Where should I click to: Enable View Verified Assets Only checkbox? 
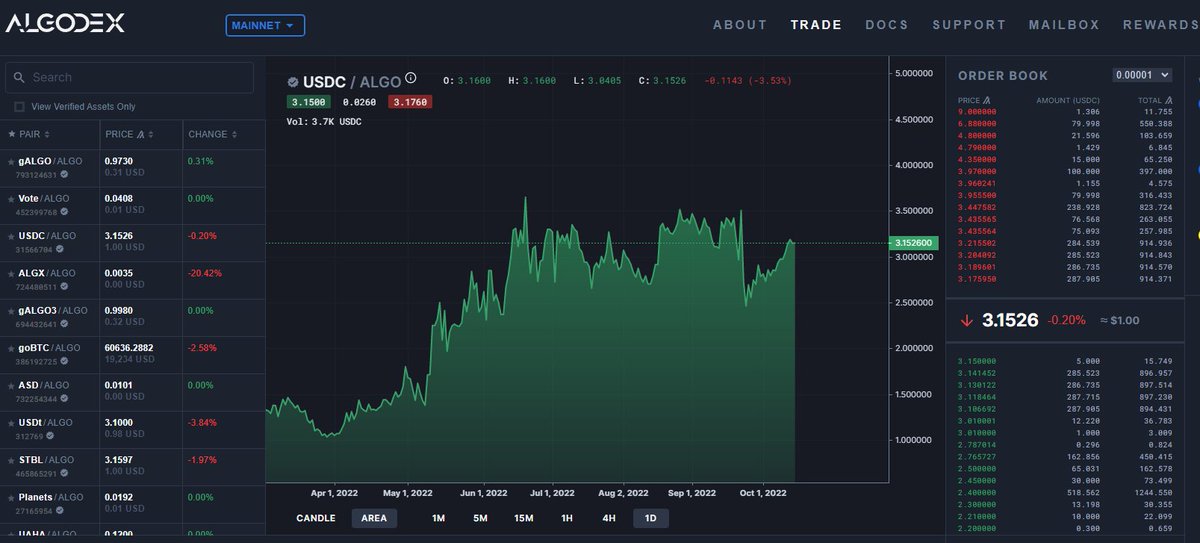(20, 106)
